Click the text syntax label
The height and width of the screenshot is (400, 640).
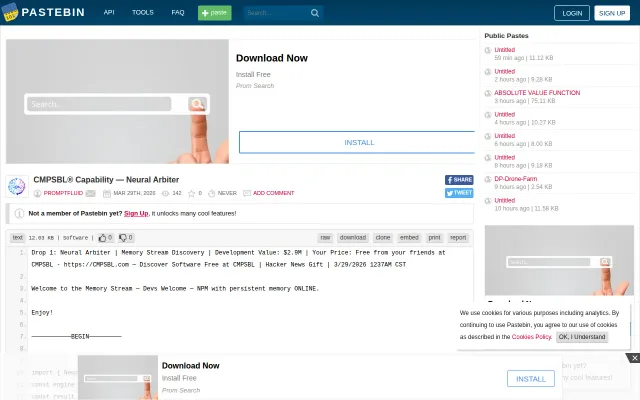point(18,238)
